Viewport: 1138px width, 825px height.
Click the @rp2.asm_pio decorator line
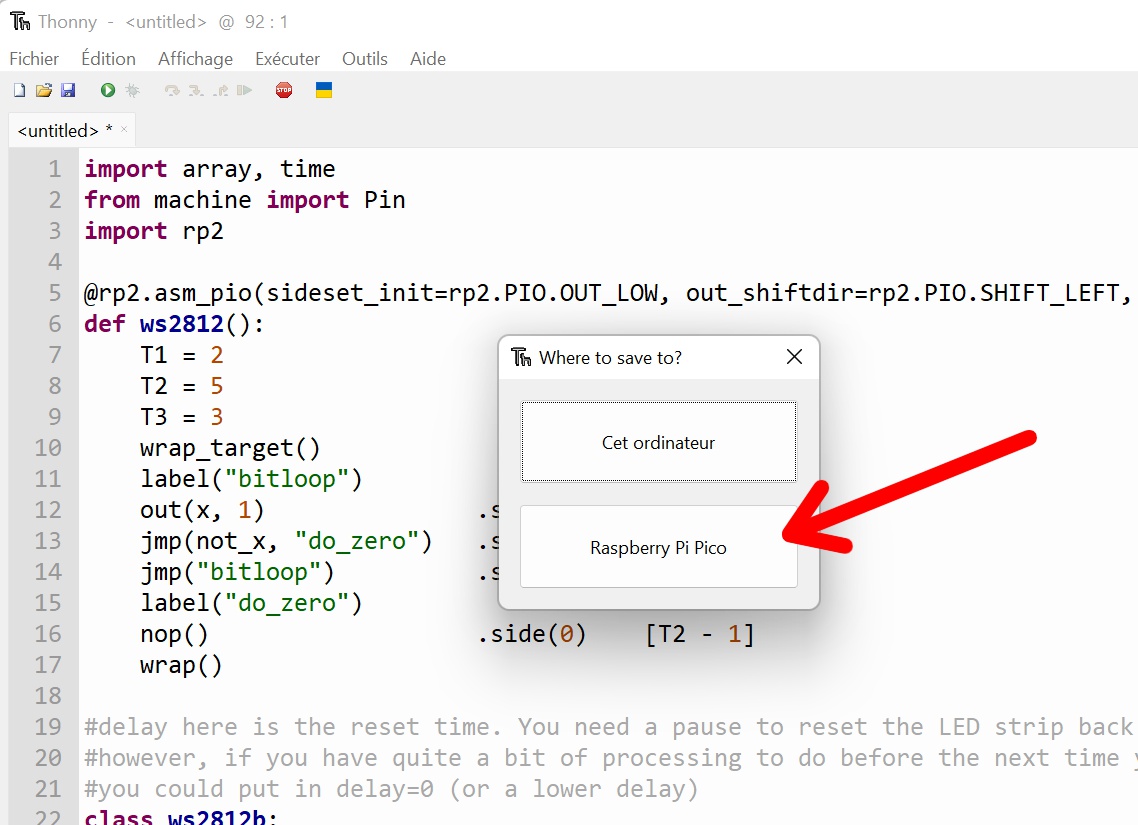607,293
